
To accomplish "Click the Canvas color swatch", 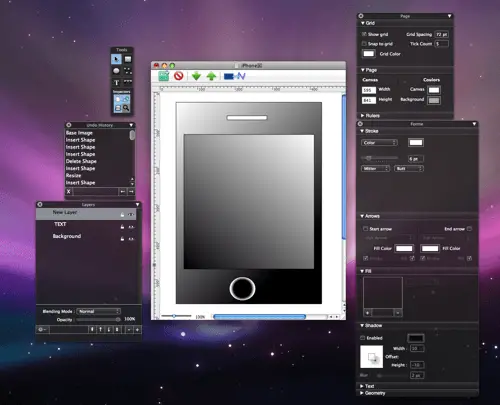I will [x=434, y=90].
